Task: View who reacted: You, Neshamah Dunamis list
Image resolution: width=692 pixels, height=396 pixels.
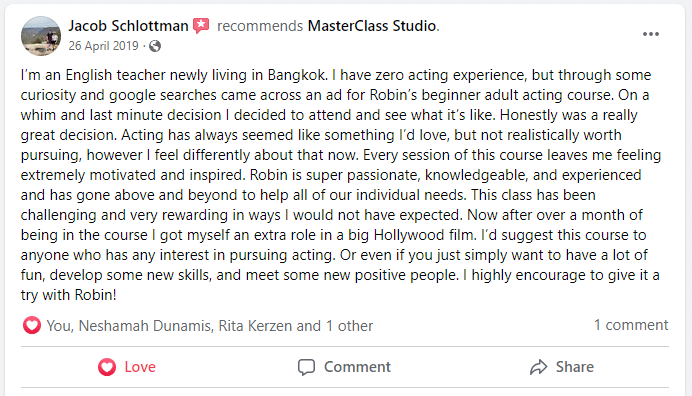Action: click(210, 326)
